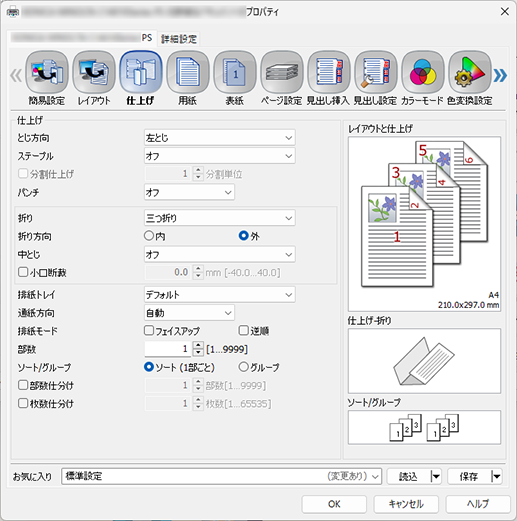
Task: Click the OK button
Action: click(334, 504)
